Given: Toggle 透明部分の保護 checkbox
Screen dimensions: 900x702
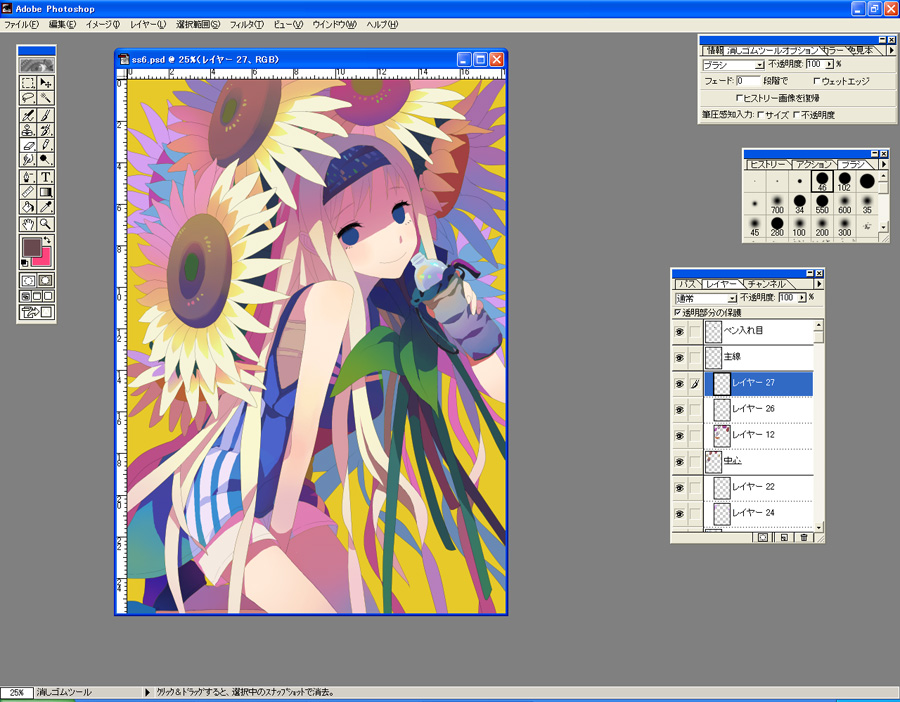Looking at the screenshot, I should coord(678,312).
